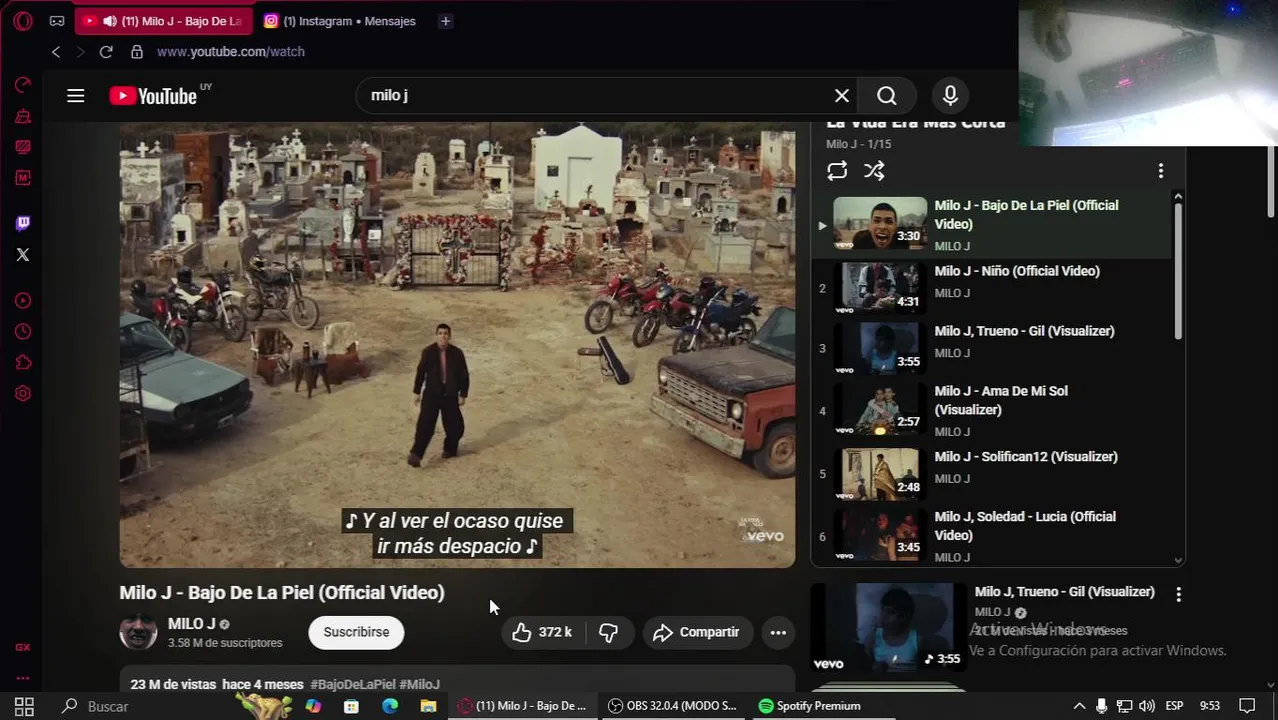This screenshot has width=1278, height=720.
Task: Open the YouTube hamburger guide menu
Action: (76, 96)
